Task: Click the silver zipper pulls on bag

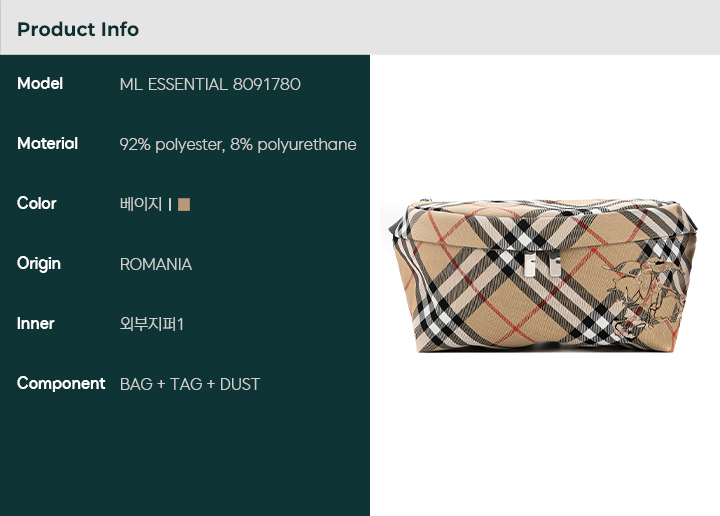Action: pyautogui.click(x=542, y=265)
